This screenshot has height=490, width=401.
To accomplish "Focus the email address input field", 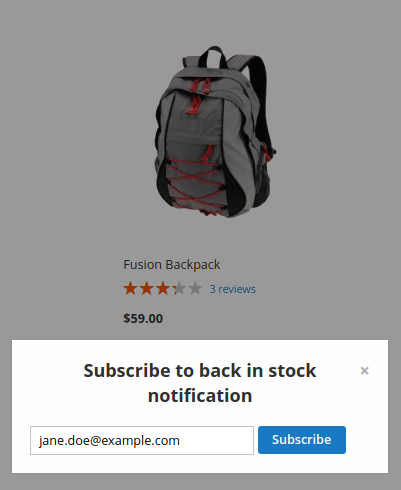I will (142, 440).
